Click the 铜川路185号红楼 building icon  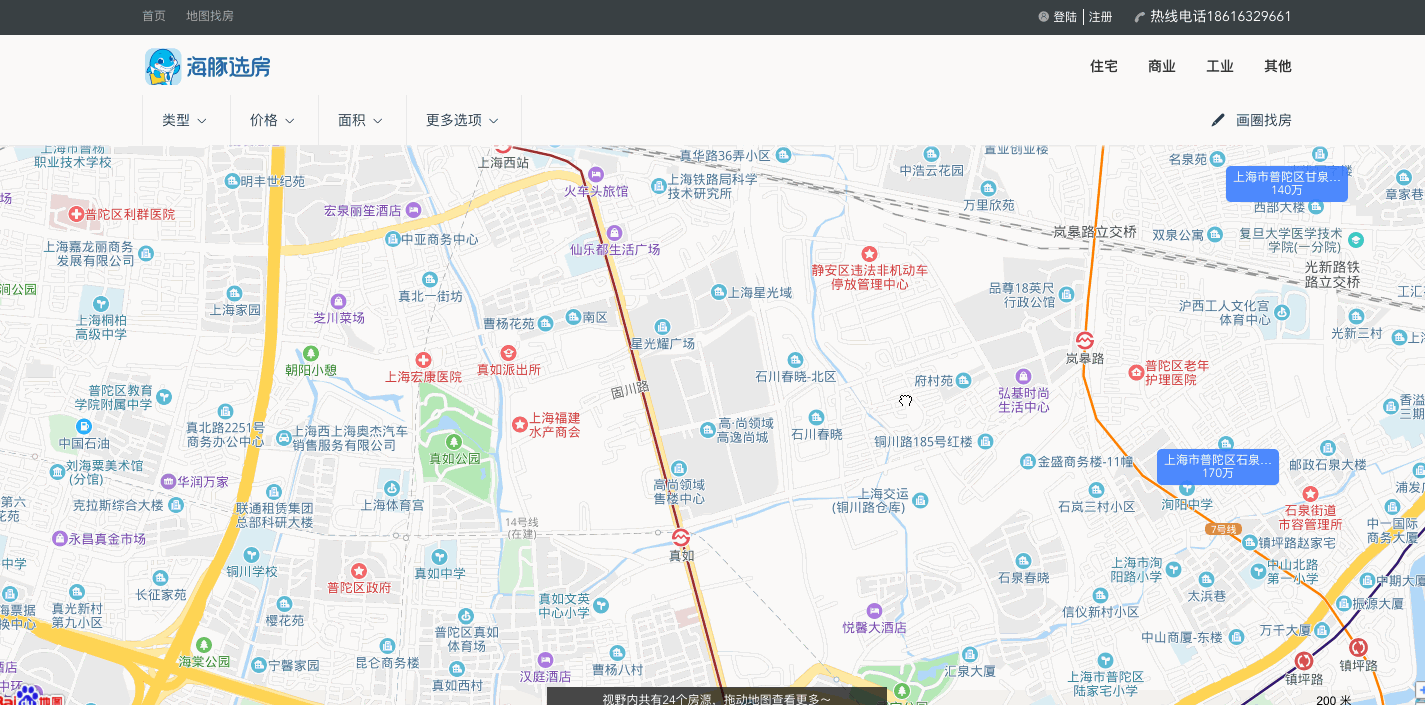[x=986, y=441]
